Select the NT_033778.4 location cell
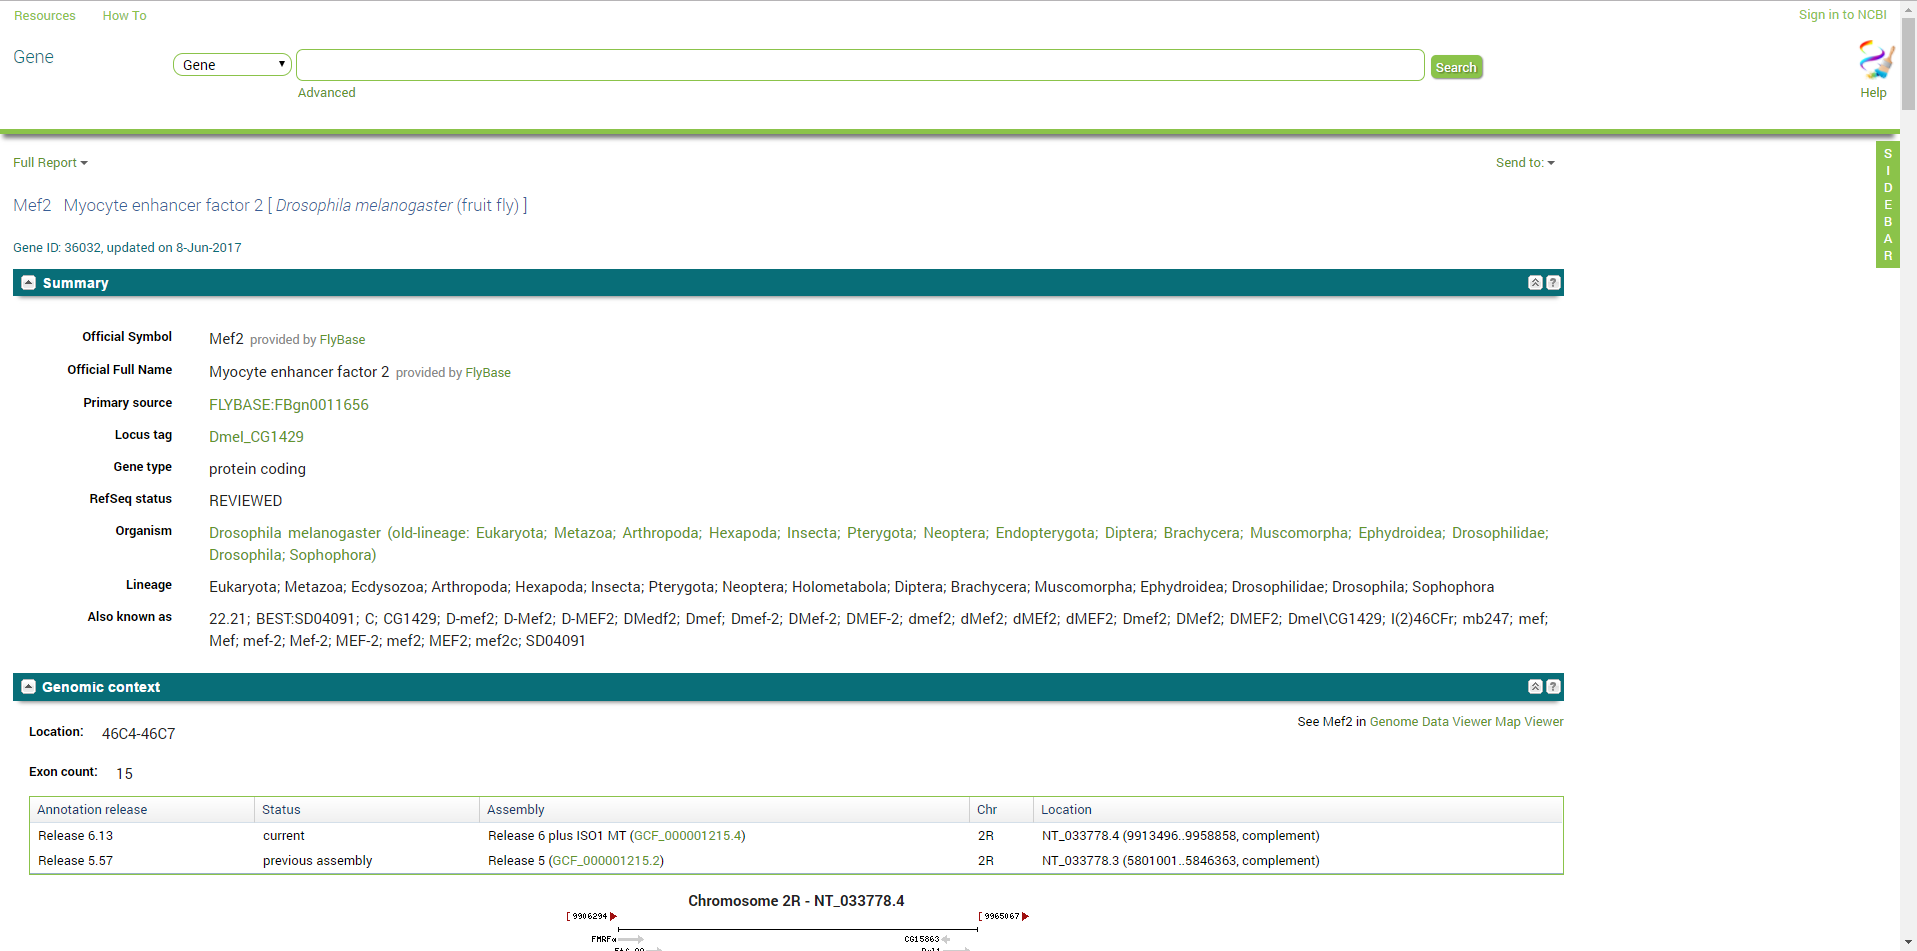The width and height of the screenshot is (1917, 951). coord(1297,836)
